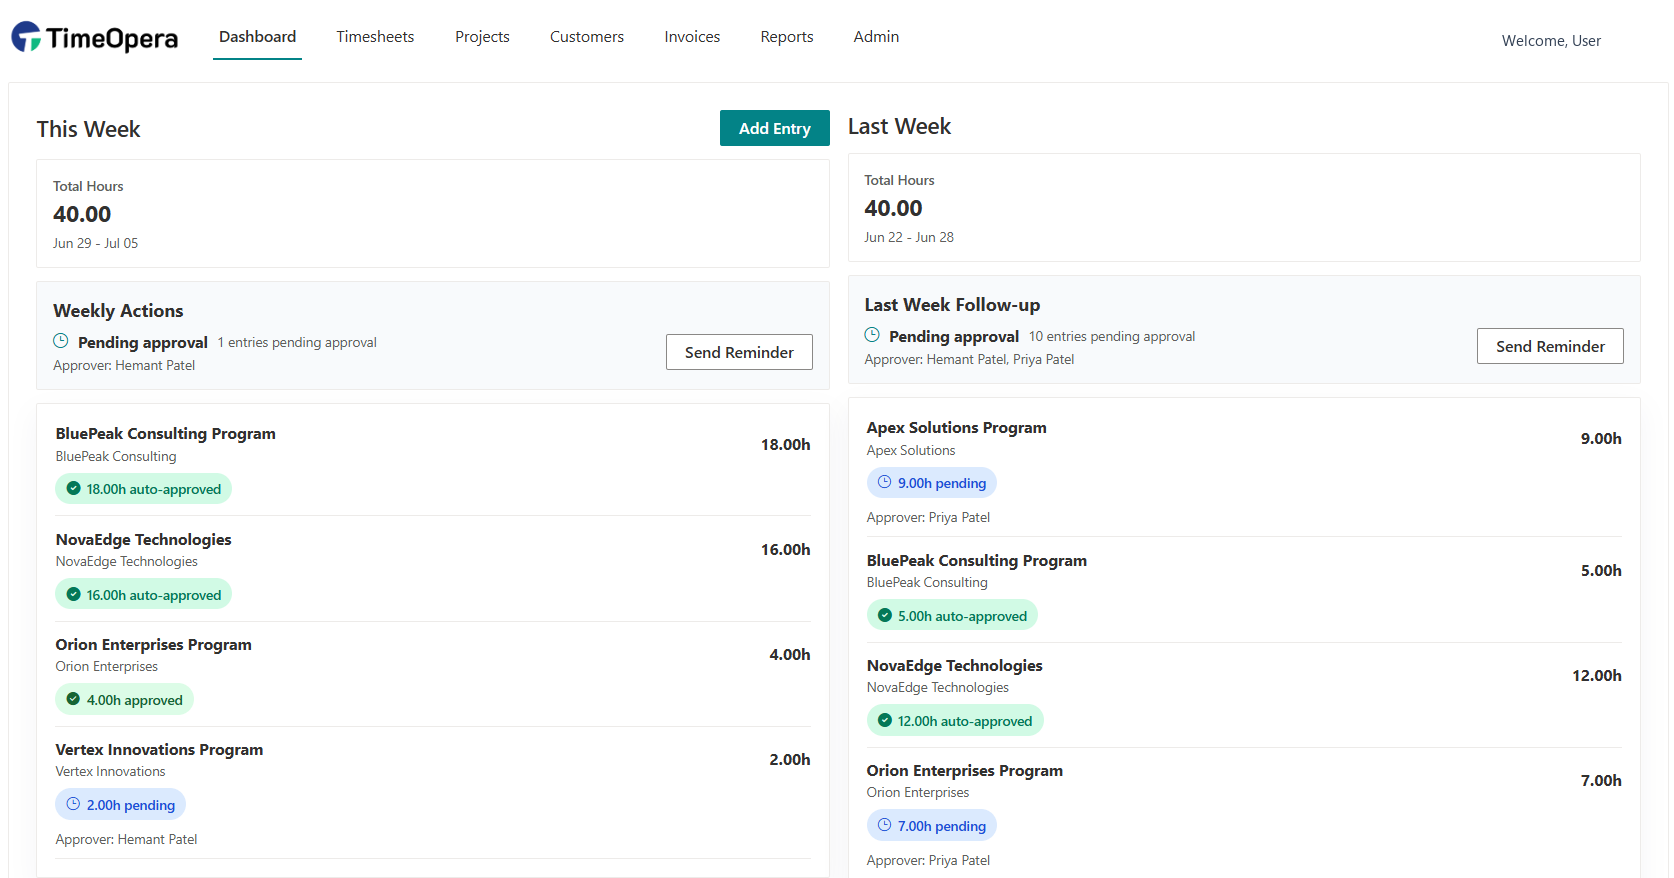Open Apex Solutions Program entry
Viewport: 1674px width, 878px height.
click(x=1244, y=472)
